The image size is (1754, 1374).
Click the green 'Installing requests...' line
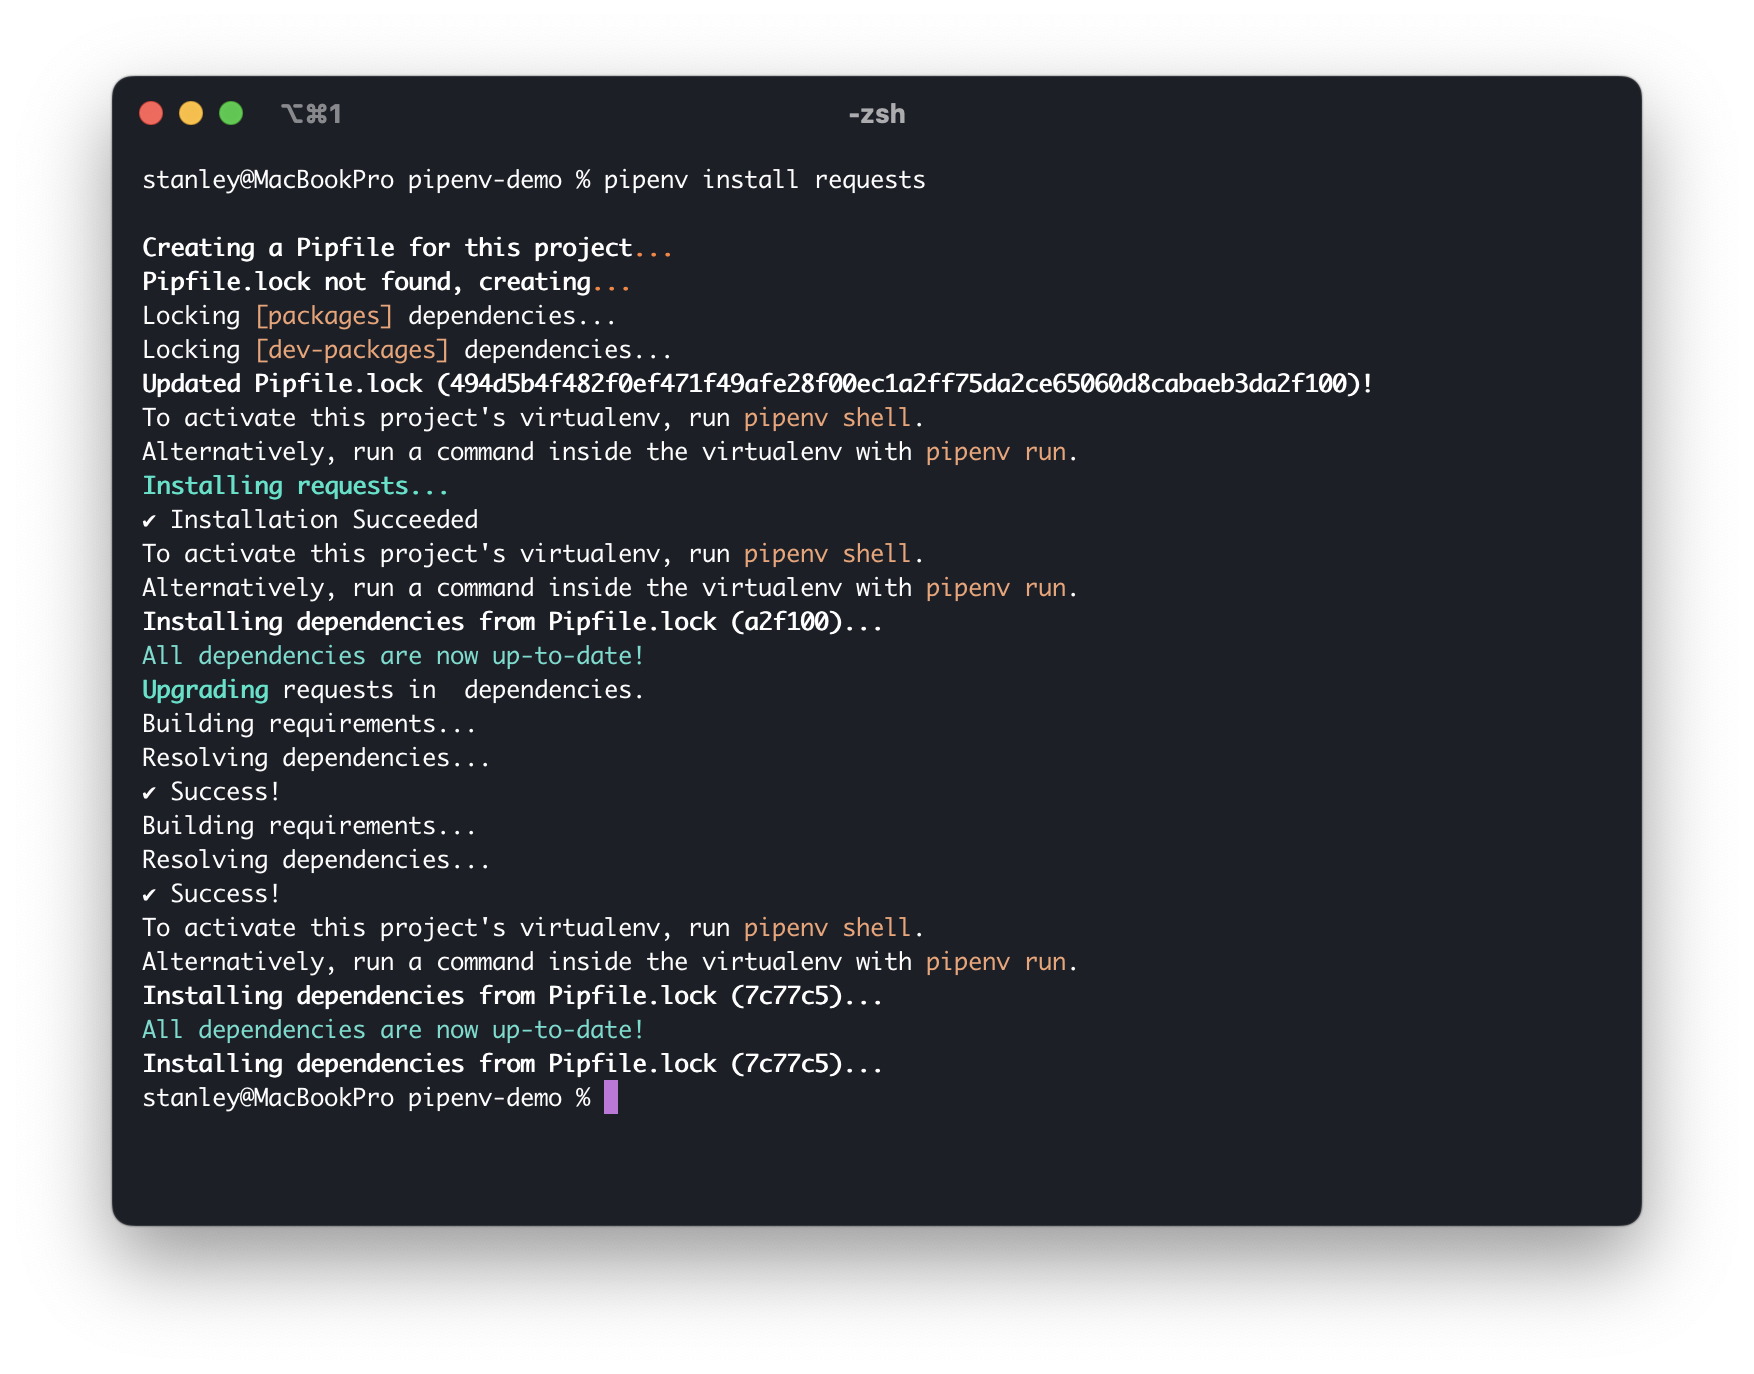pos(295,486)
